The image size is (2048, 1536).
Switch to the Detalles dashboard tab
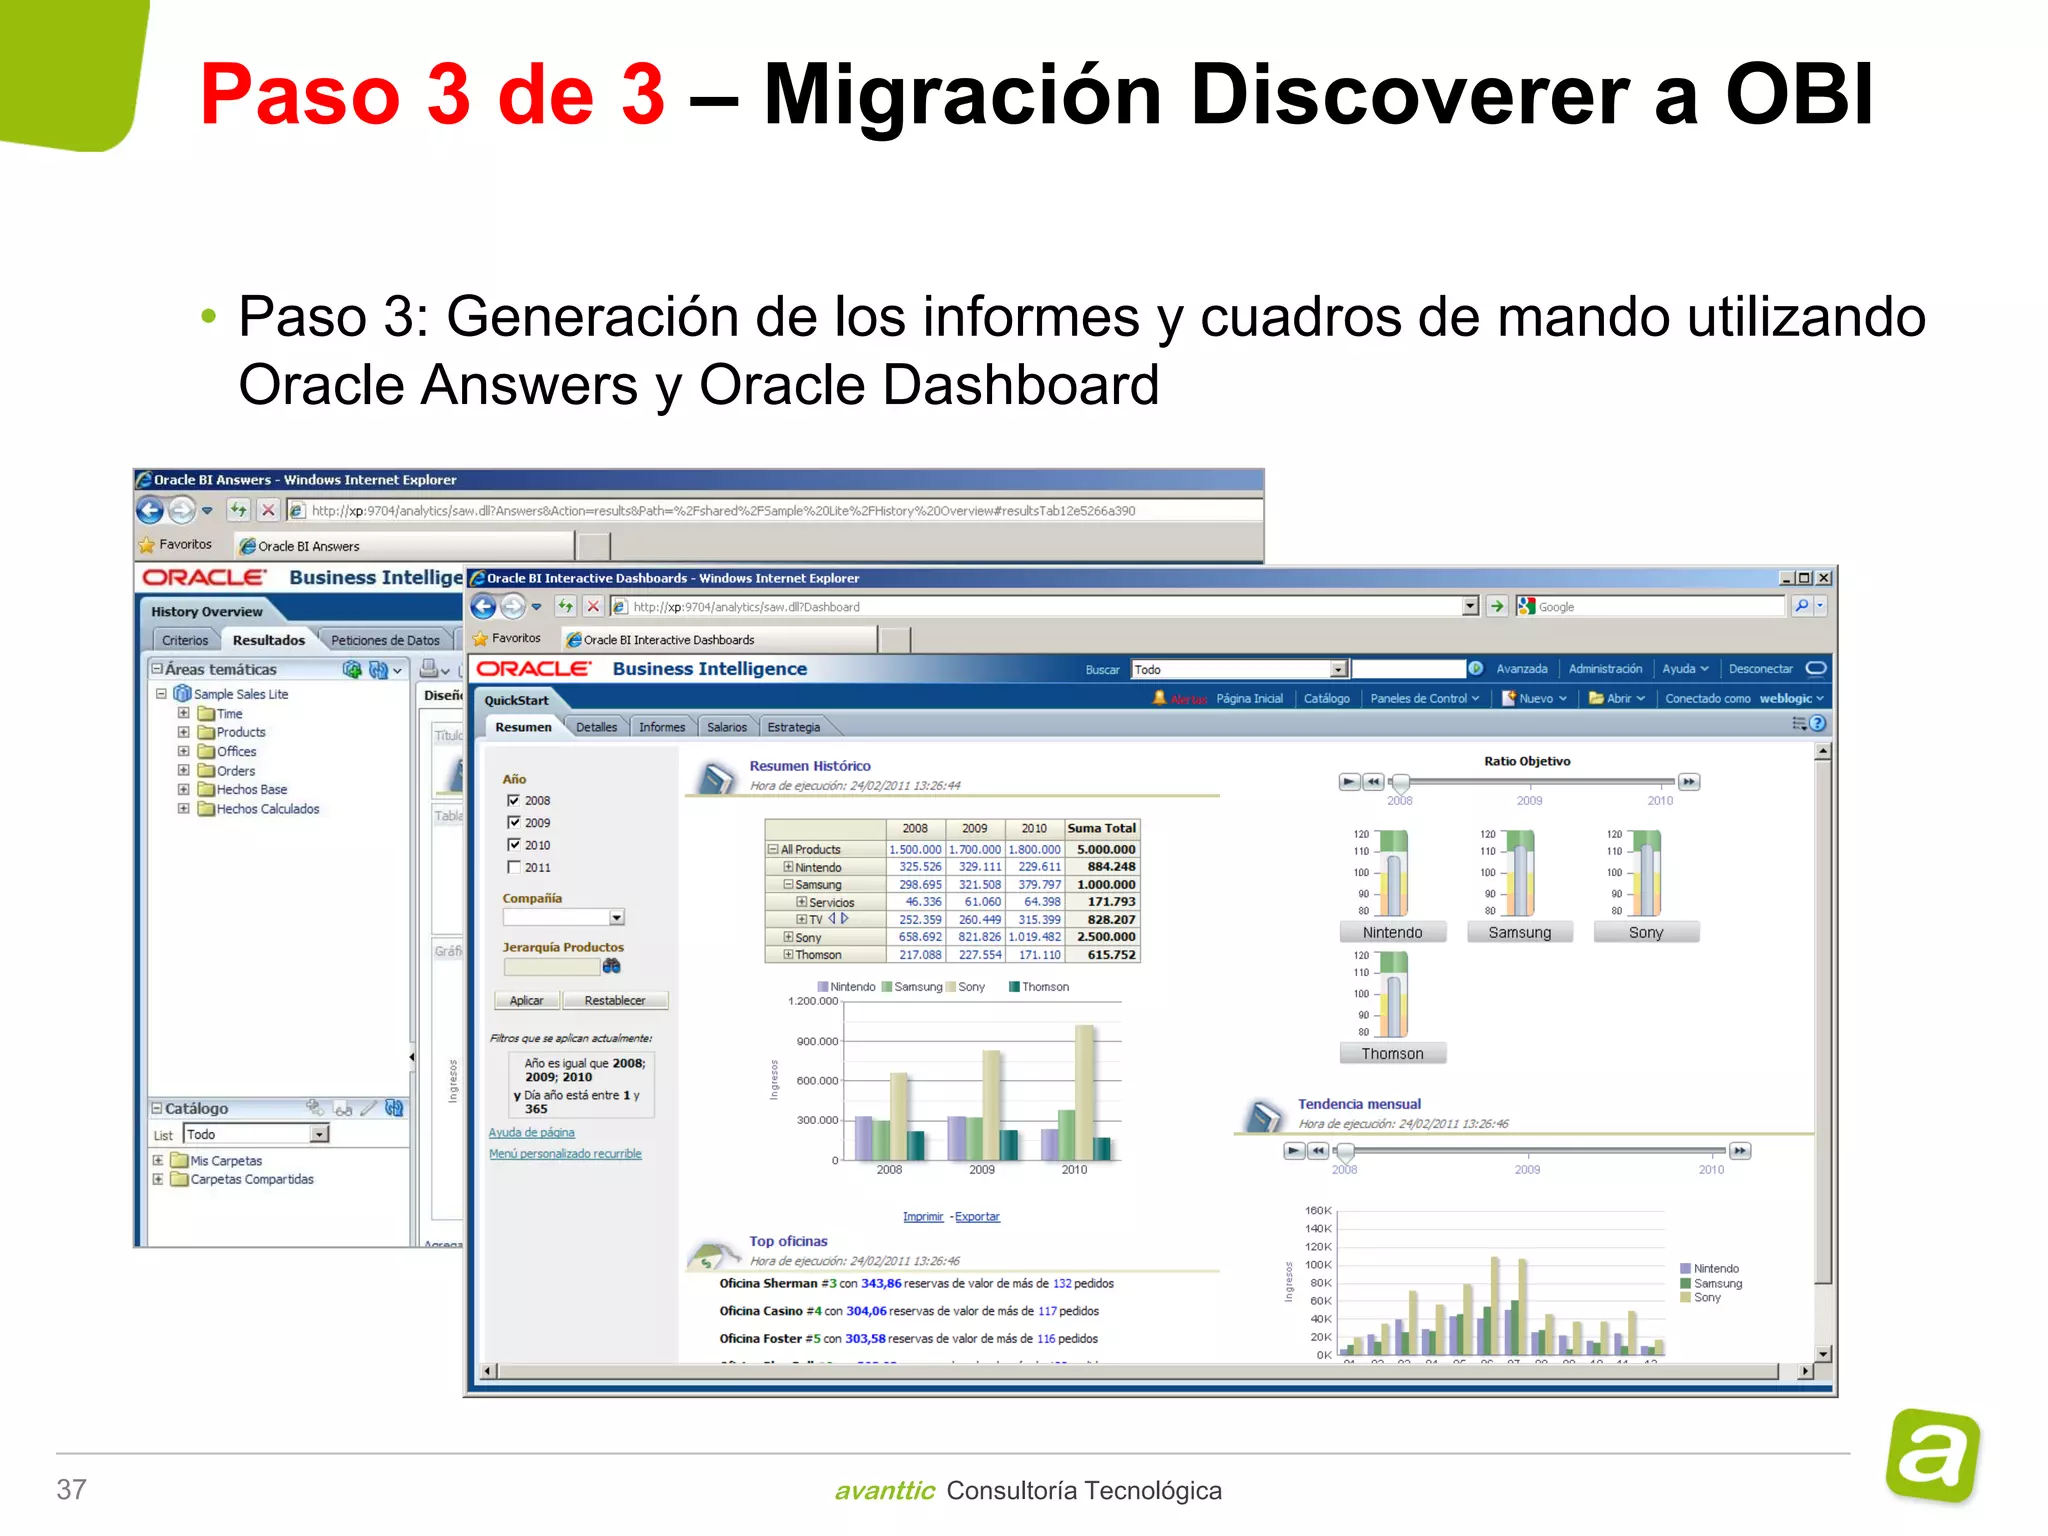(x=596, y=727)
